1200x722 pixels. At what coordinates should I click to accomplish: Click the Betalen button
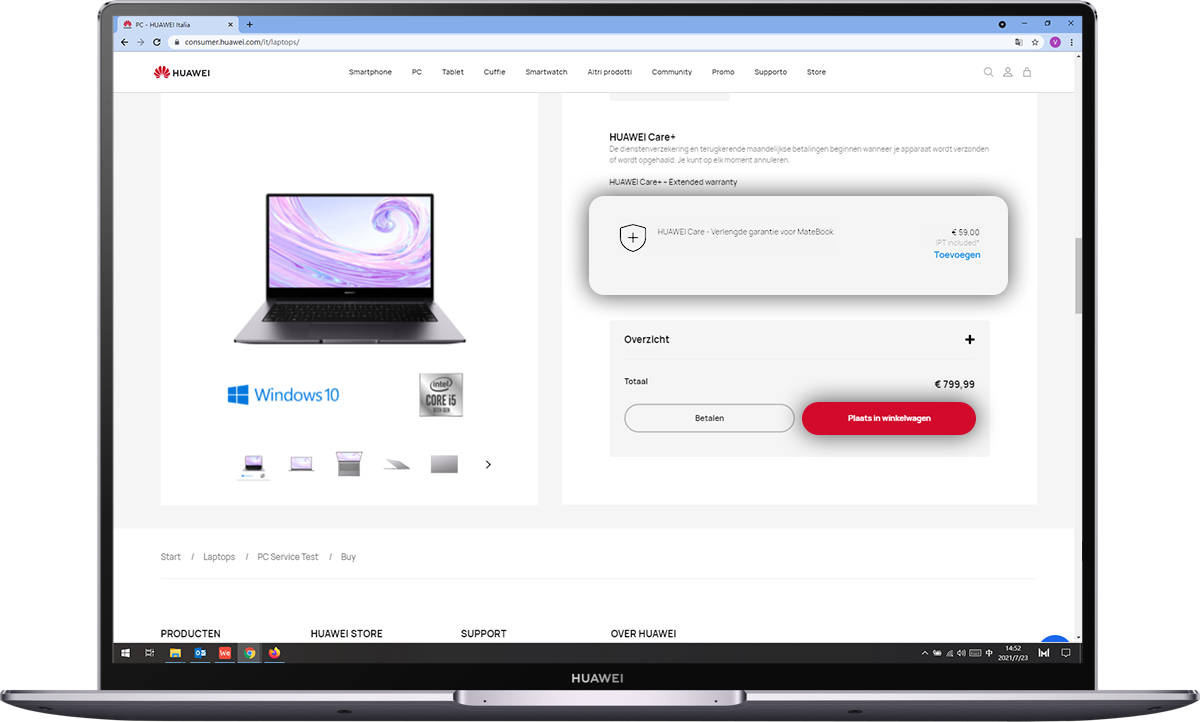point(709,418)
